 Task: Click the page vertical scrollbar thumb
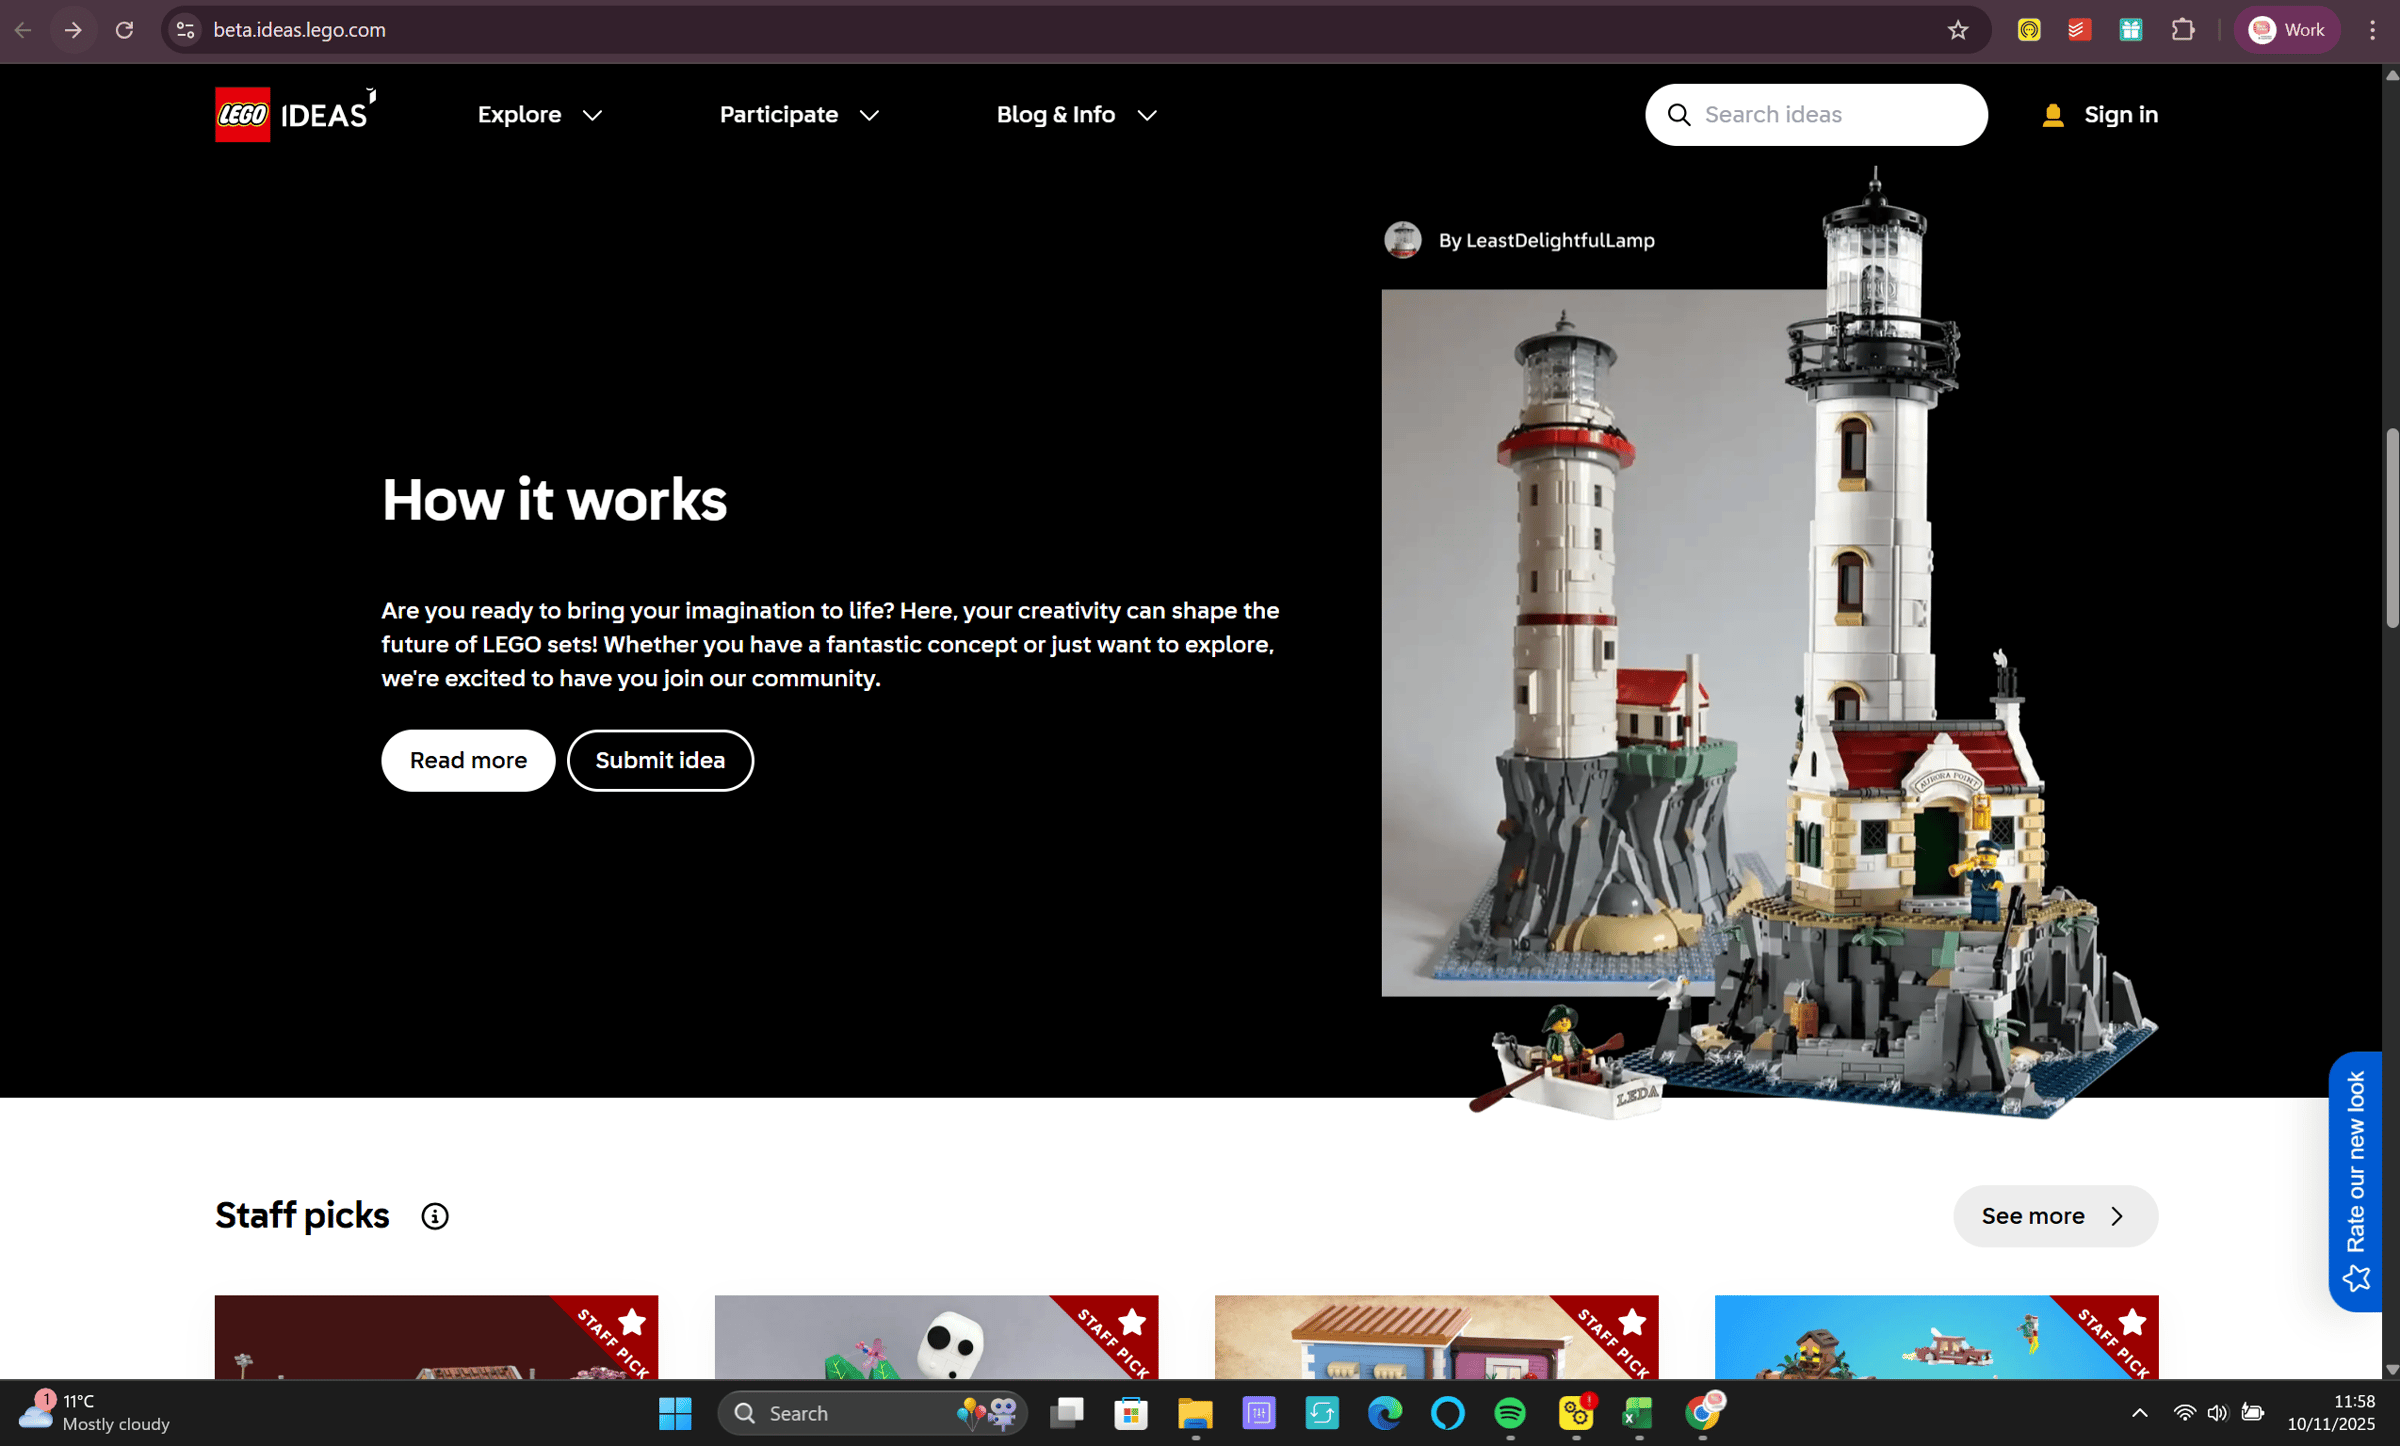2391,528
